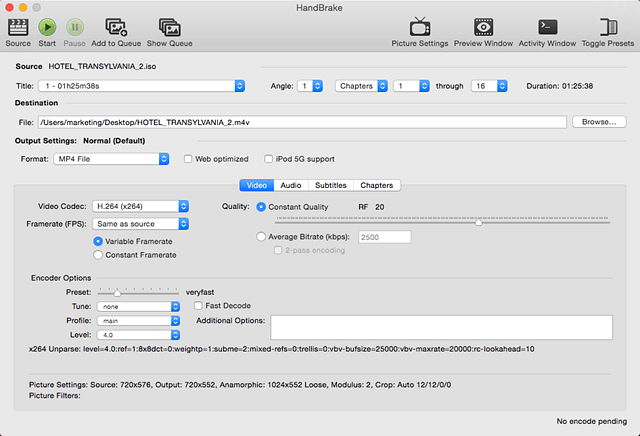Open the Tune dropdown set to none
The image size is (640, 436).
[138, 306]
